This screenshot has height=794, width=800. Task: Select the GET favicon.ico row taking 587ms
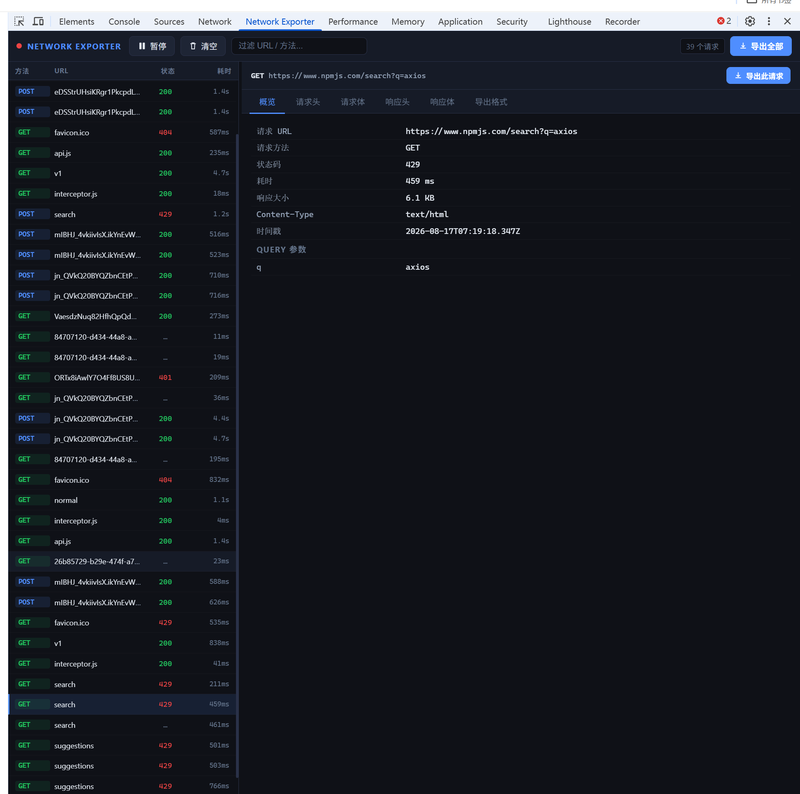click(x=122, y=132)
